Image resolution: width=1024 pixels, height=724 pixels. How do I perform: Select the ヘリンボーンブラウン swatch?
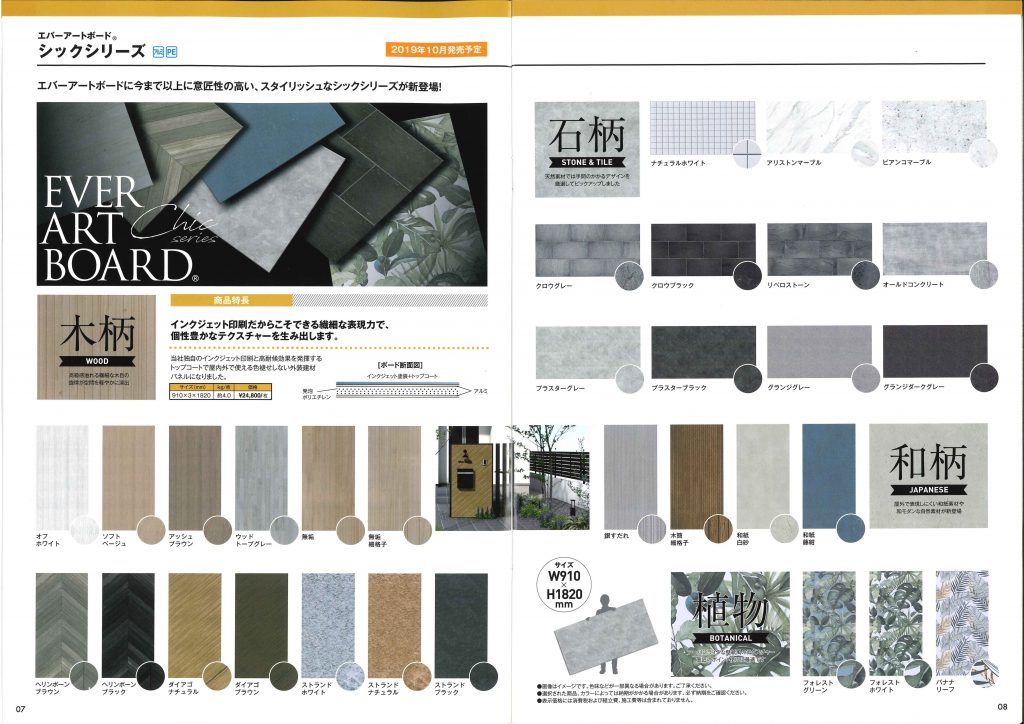point(62,625)
